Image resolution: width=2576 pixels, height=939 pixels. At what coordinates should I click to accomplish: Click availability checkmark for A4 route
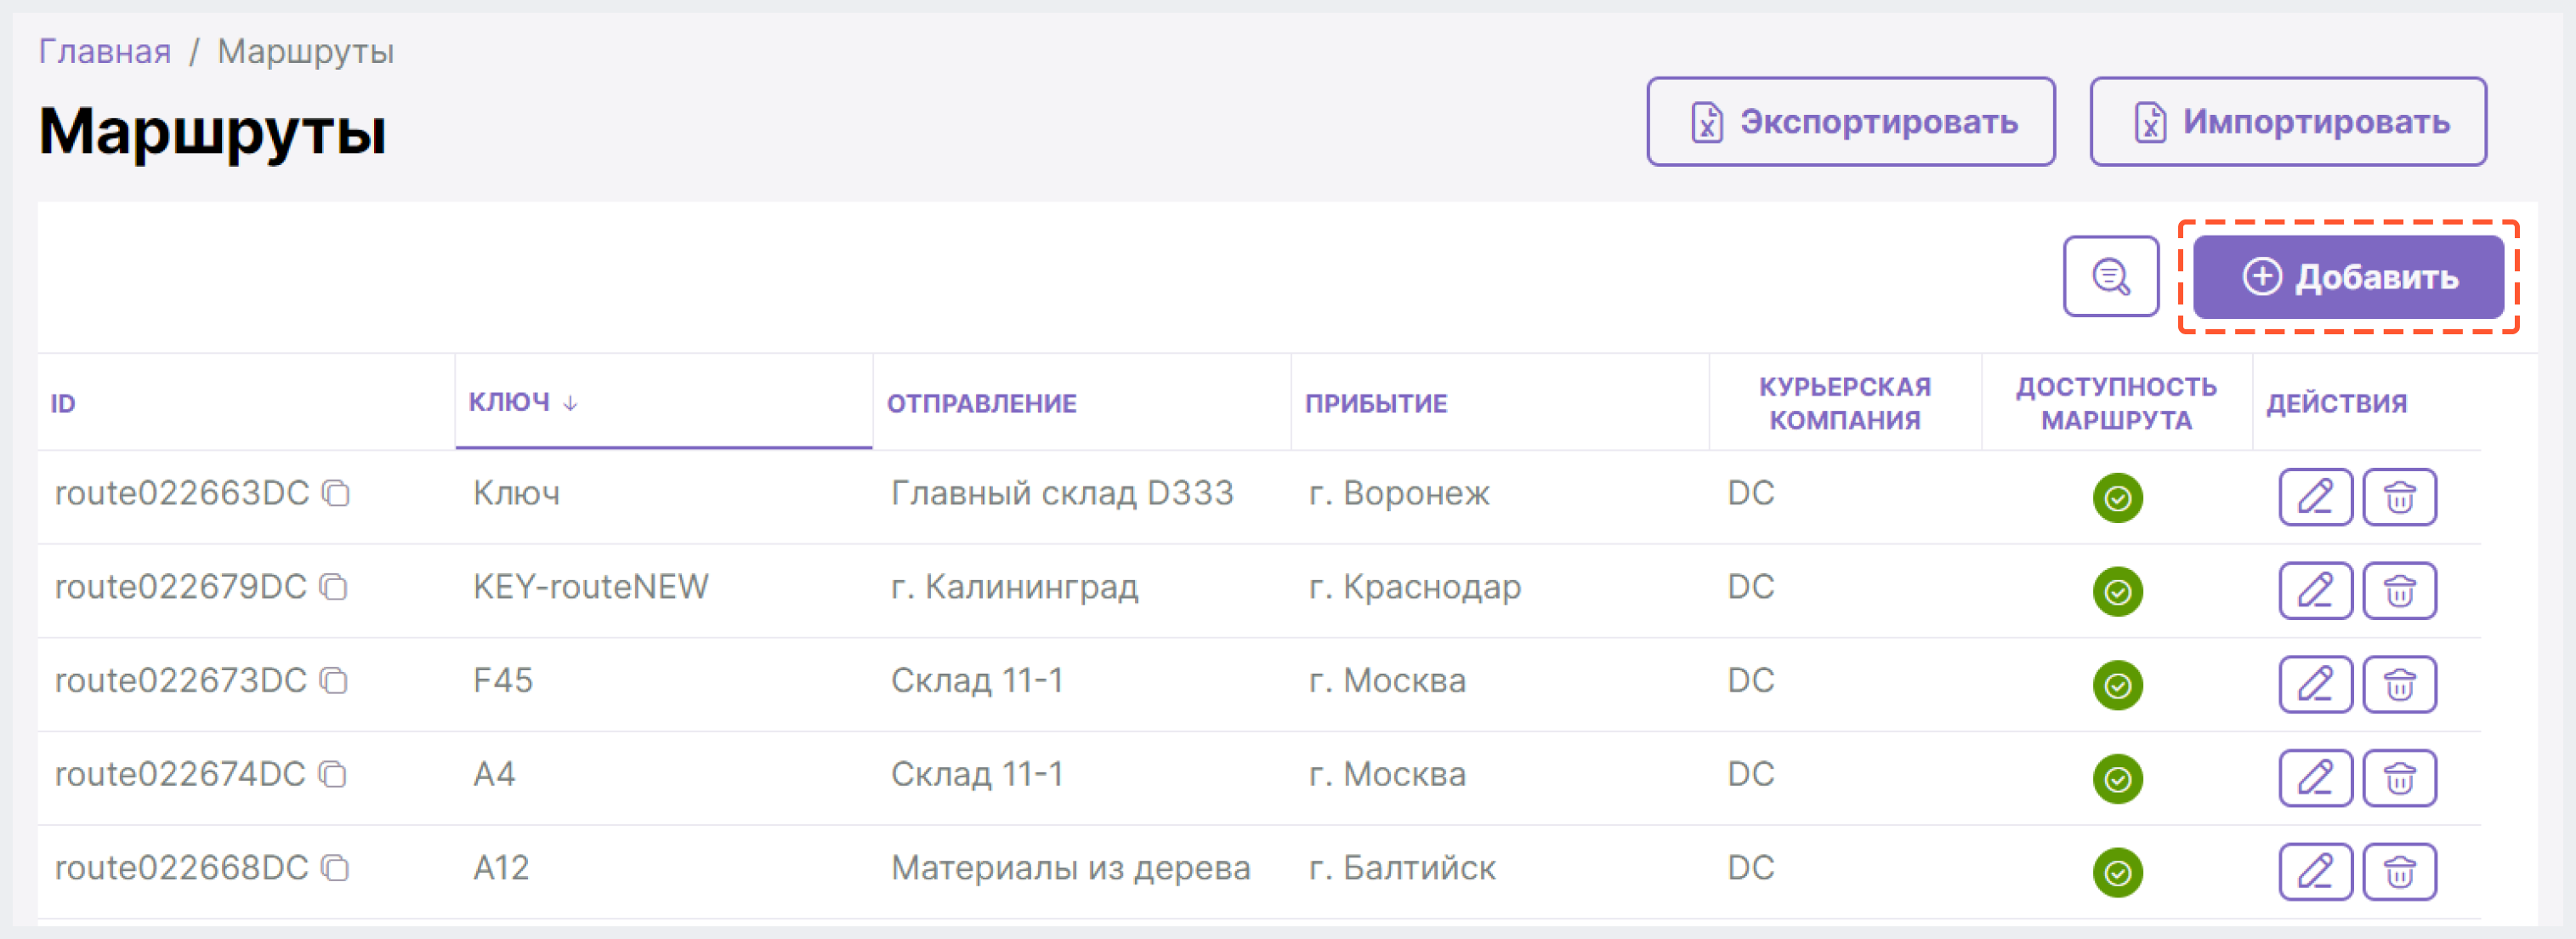2117,779
